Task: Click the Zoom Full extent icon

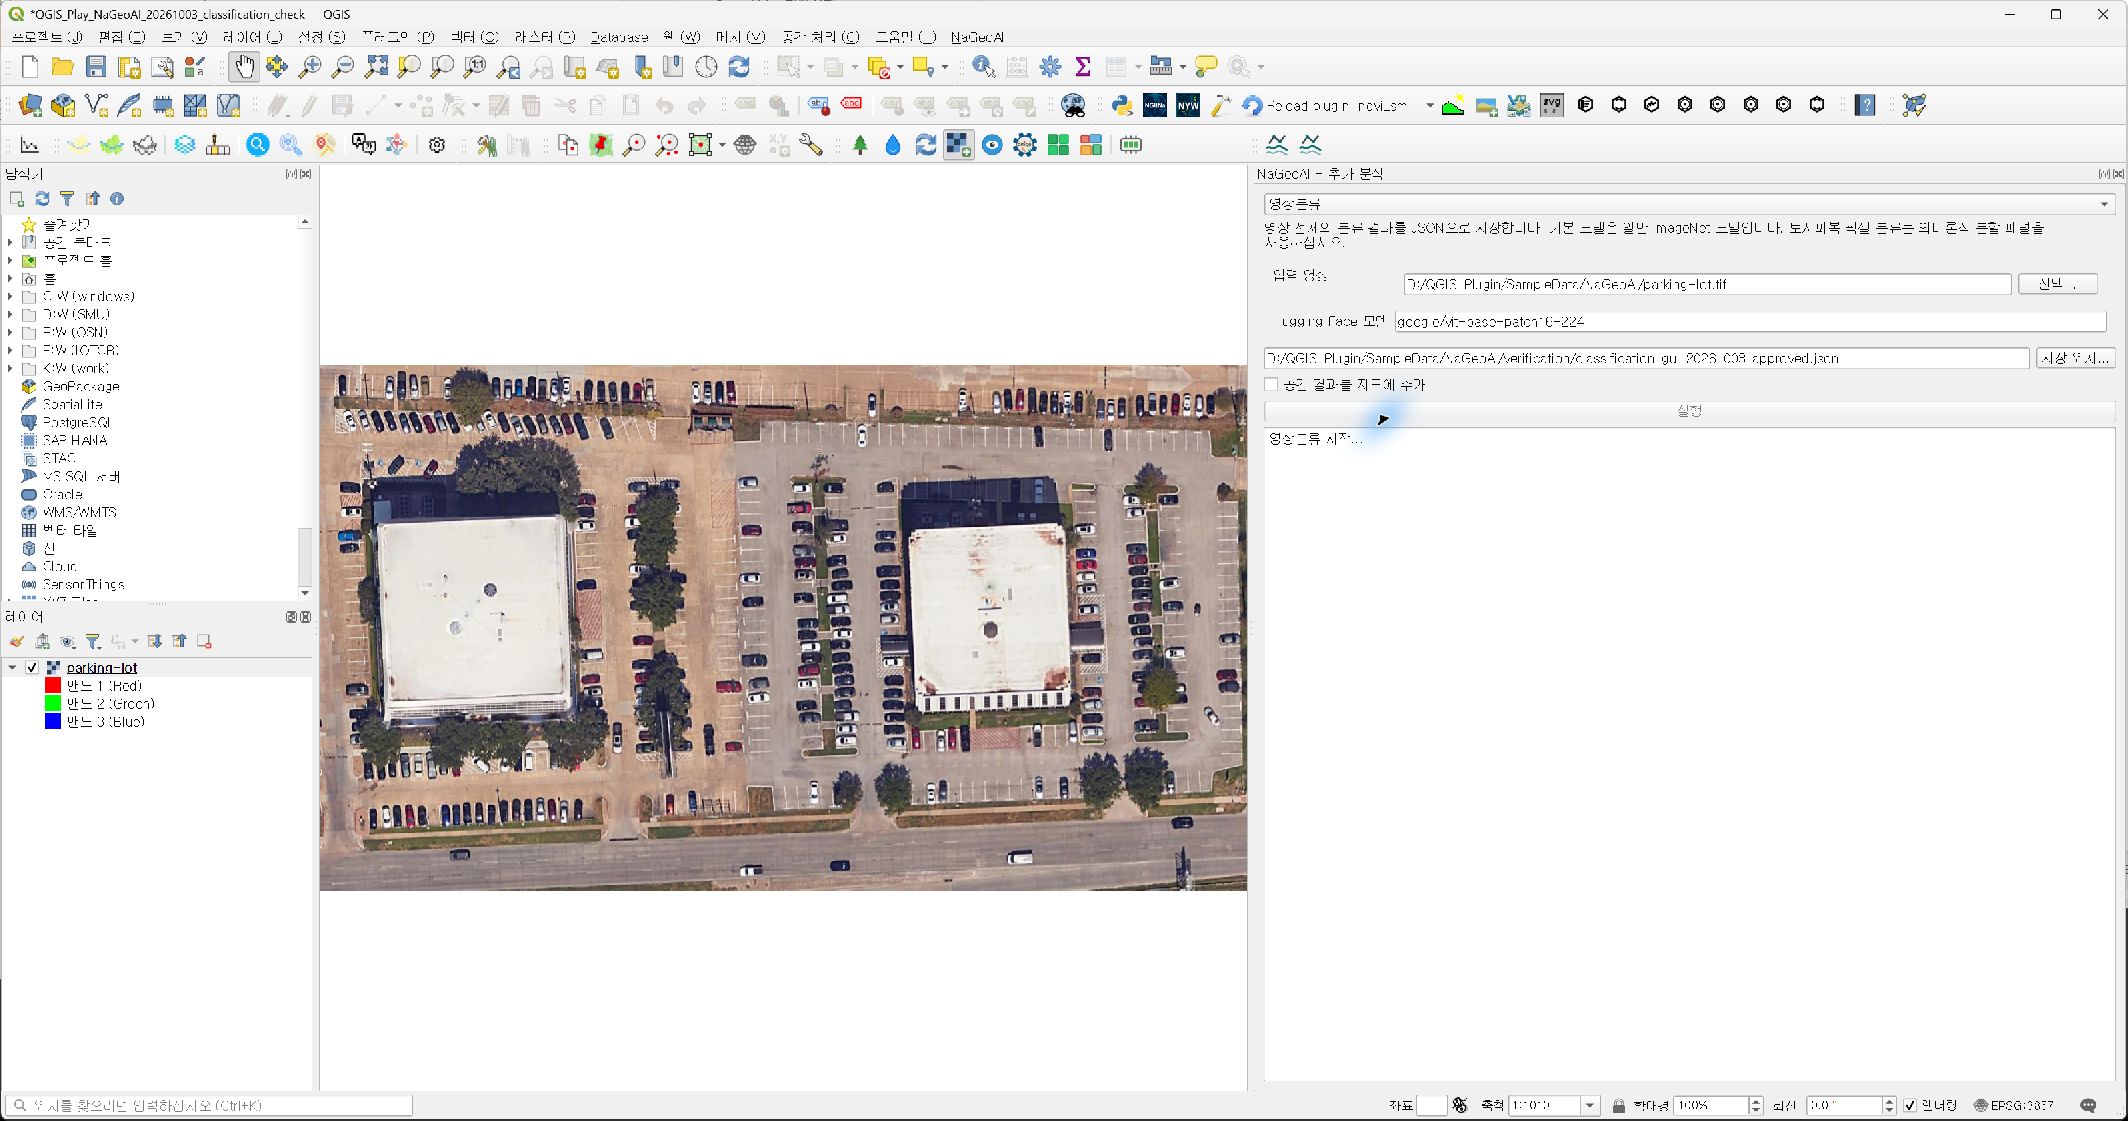Action: pyautogui.click(x=376, y=67)
